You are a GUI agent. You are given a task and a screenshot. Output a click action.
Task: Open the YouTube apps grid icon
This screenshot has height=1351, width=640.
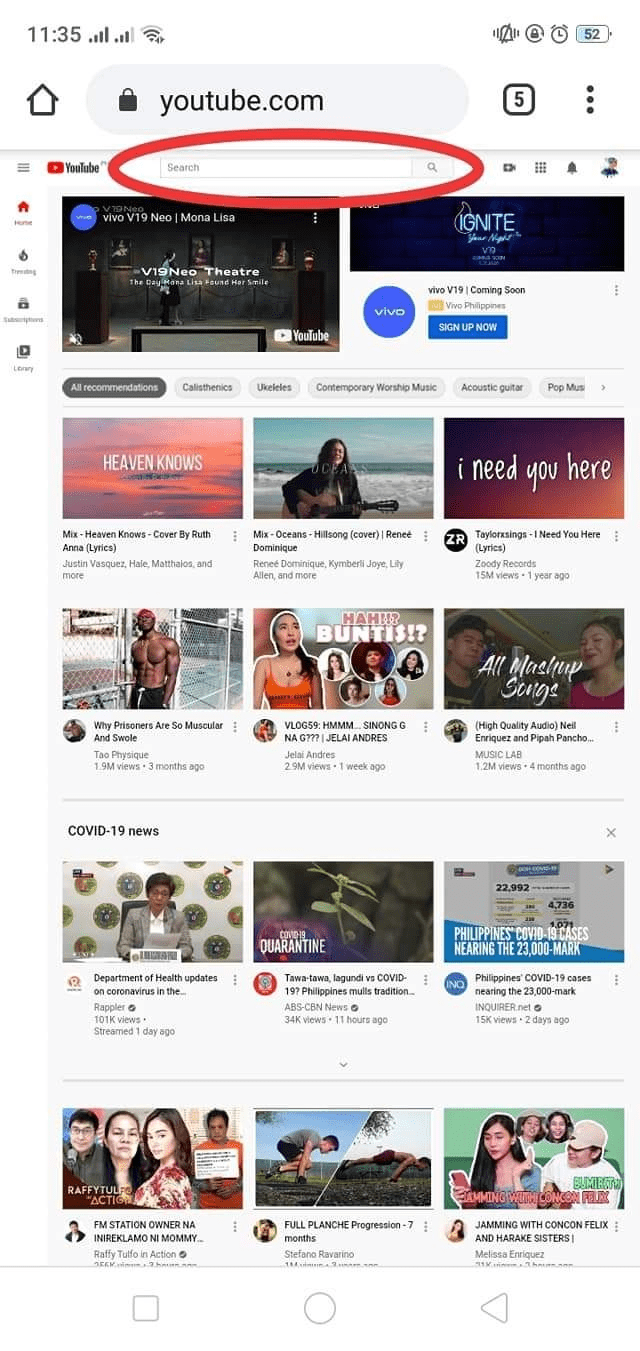pyautogui.click(x=540, y=168)
